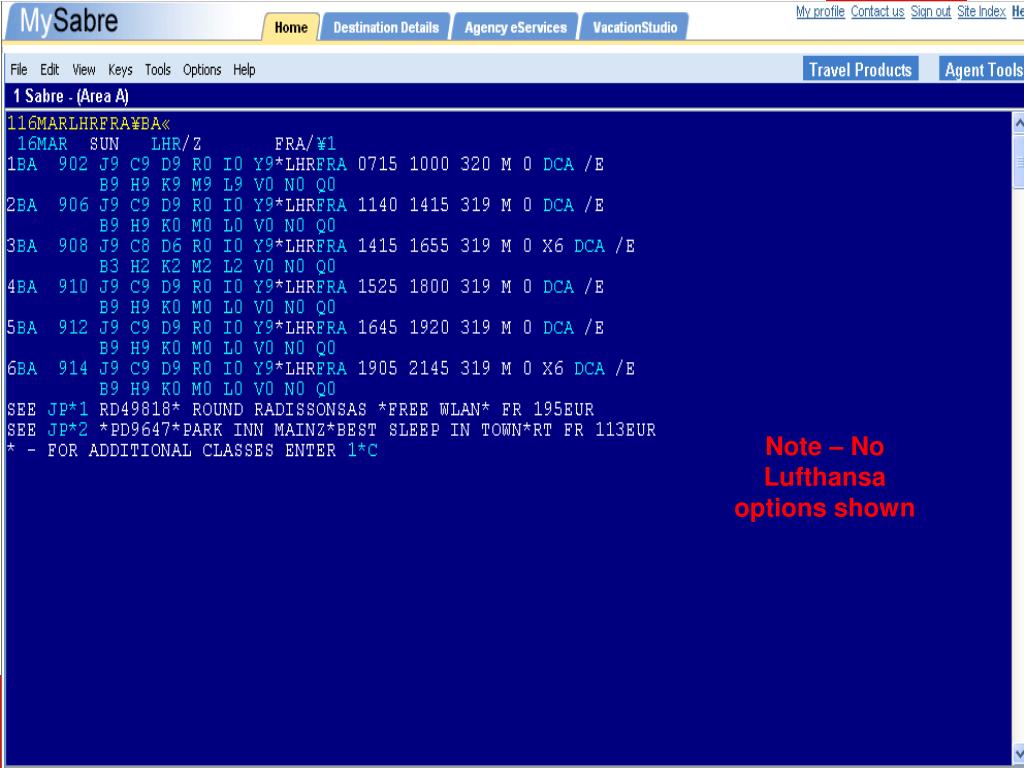Screen dimensions: 1024x768
Task: Click the Sign out link
Action: (931, 11)
